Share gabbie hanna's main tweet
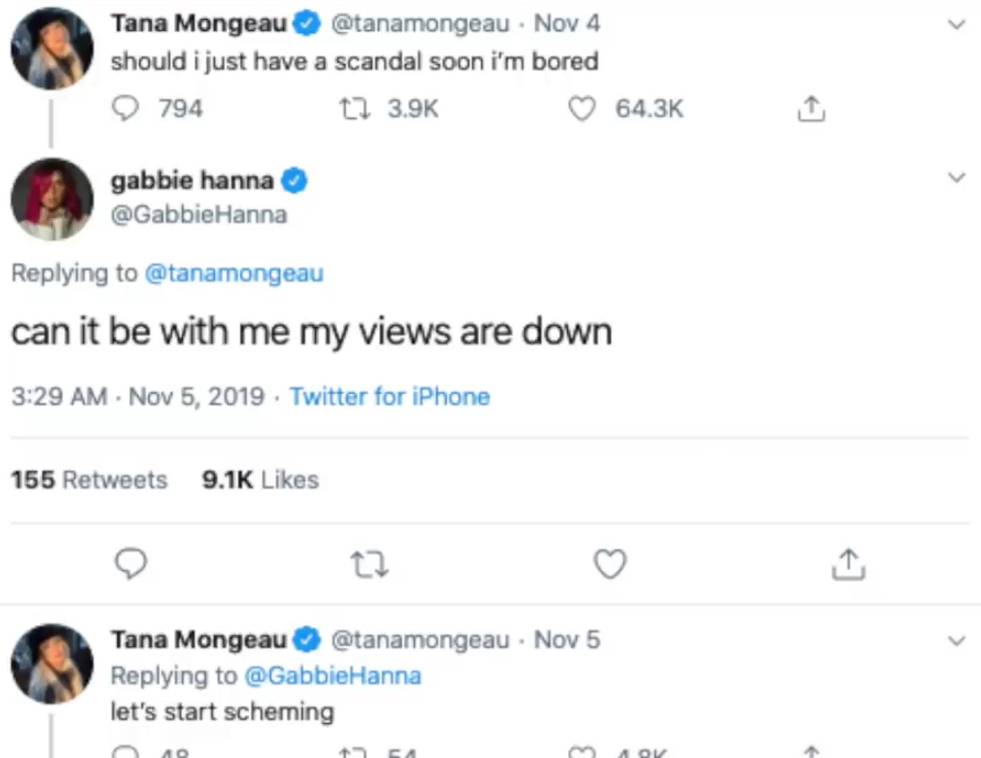The height and width of the screenshot is (758, 981). pyautogui.click(x=848, y=564)
